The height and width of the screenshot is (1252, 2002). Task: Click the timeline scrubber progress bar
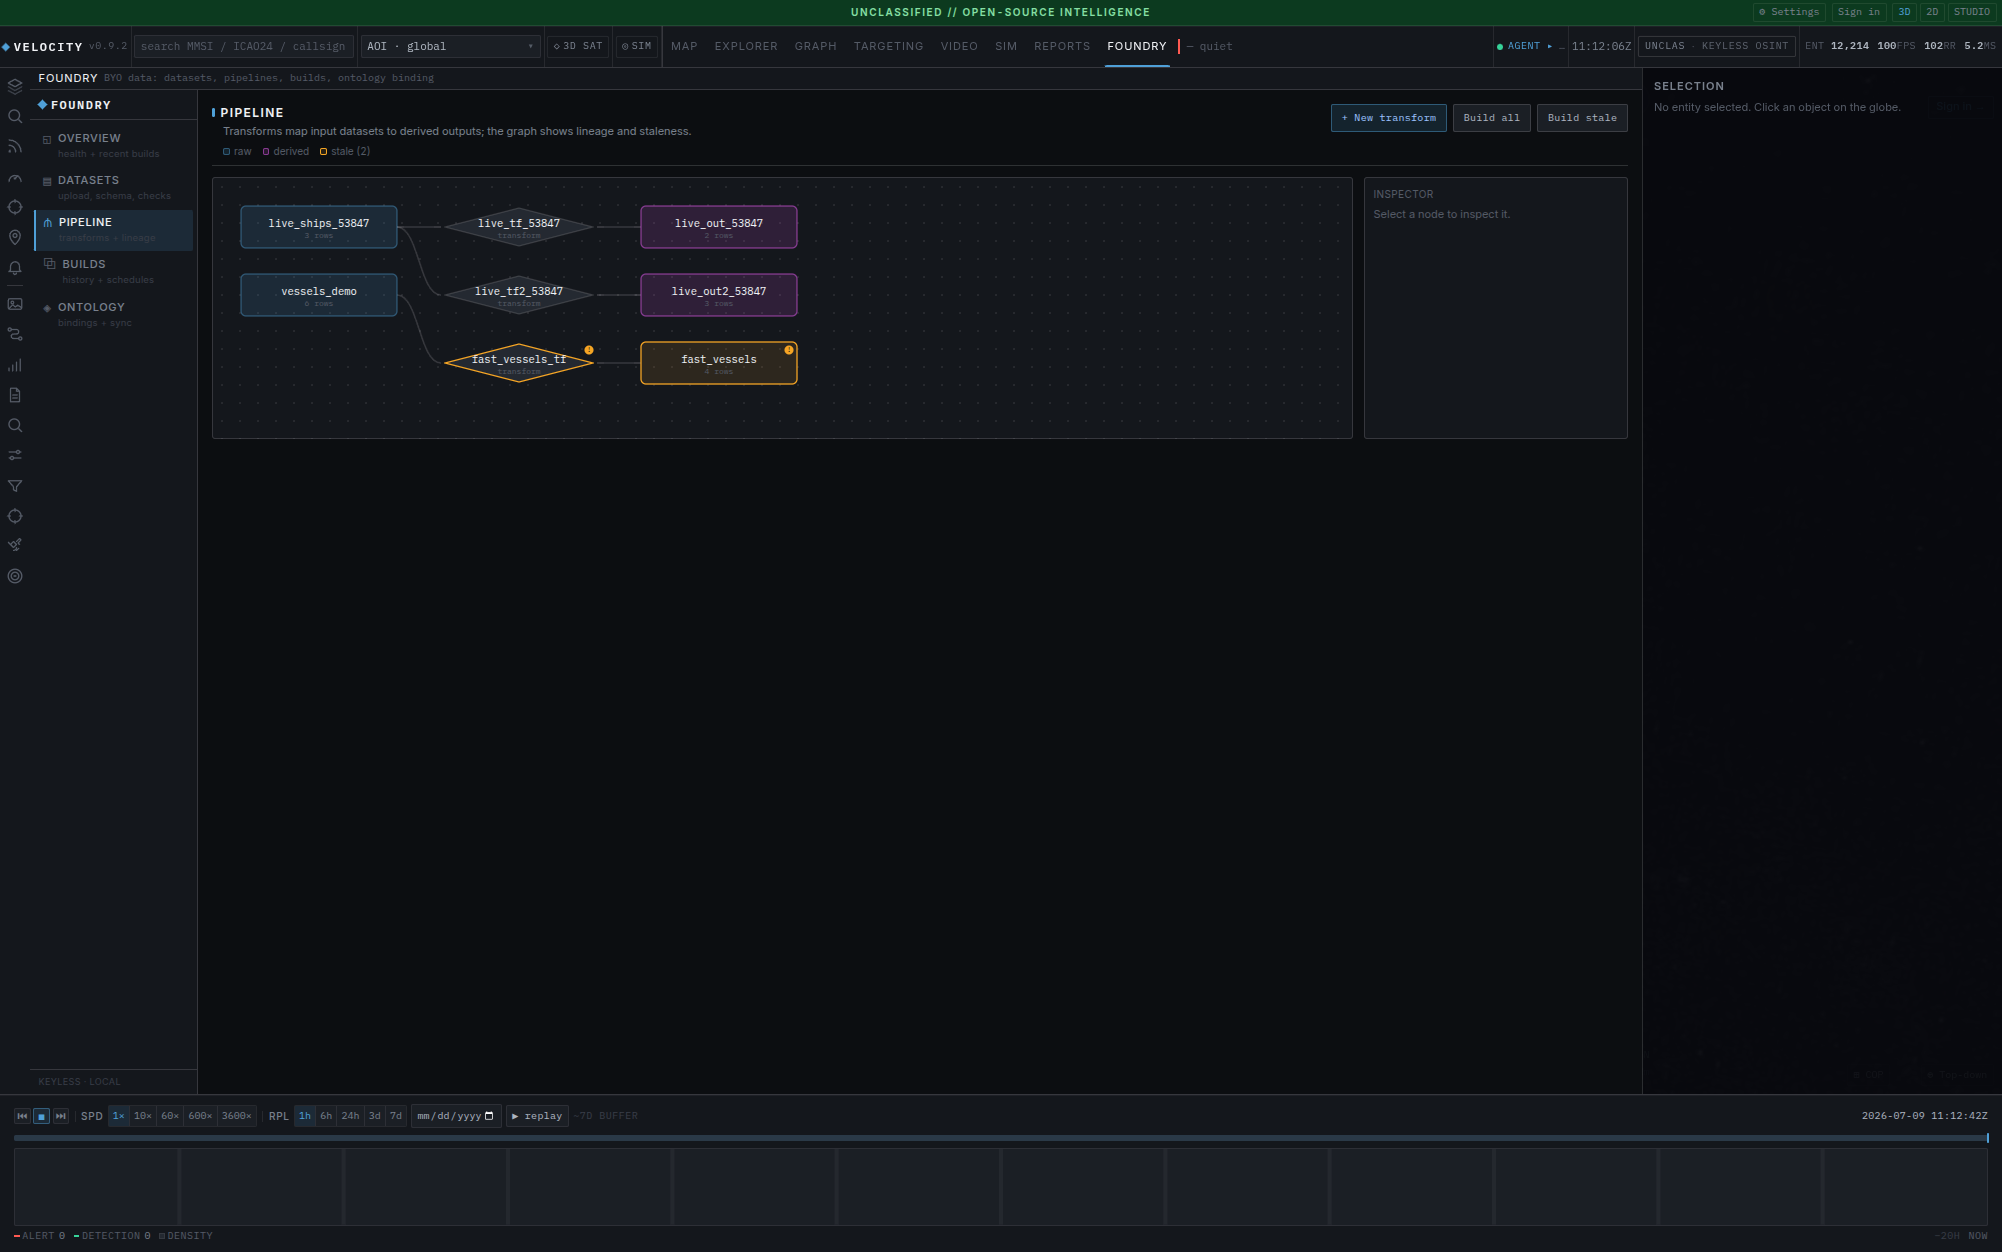pos(1001,1138)
